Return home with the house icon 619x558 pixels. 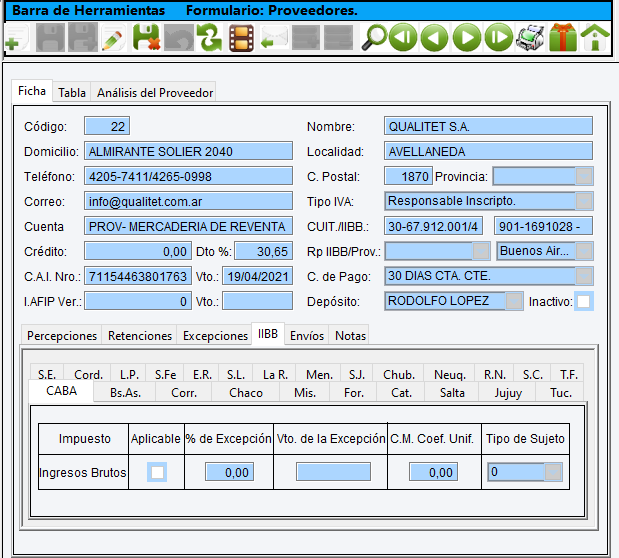point(595,38)
